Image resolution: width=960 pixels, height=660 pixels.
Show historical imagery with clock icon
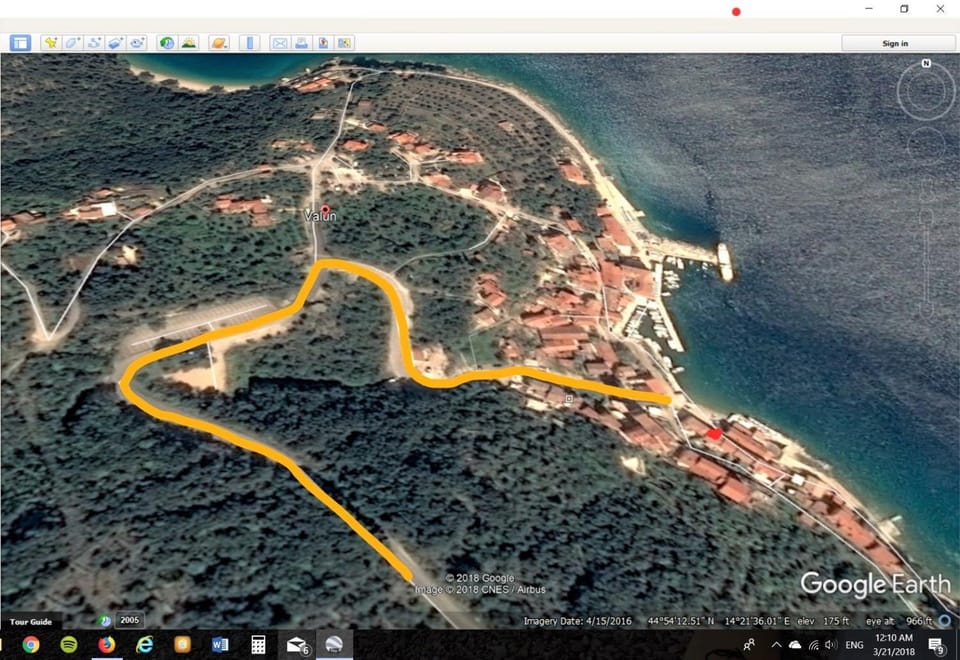click(167, 43)
